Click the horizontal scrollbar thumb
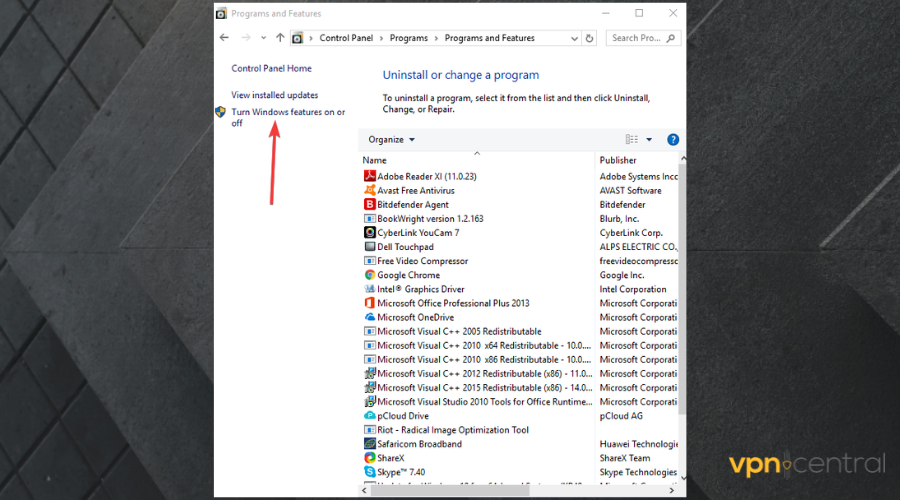This screenshot has height=500, width=900. pos(449,491)
